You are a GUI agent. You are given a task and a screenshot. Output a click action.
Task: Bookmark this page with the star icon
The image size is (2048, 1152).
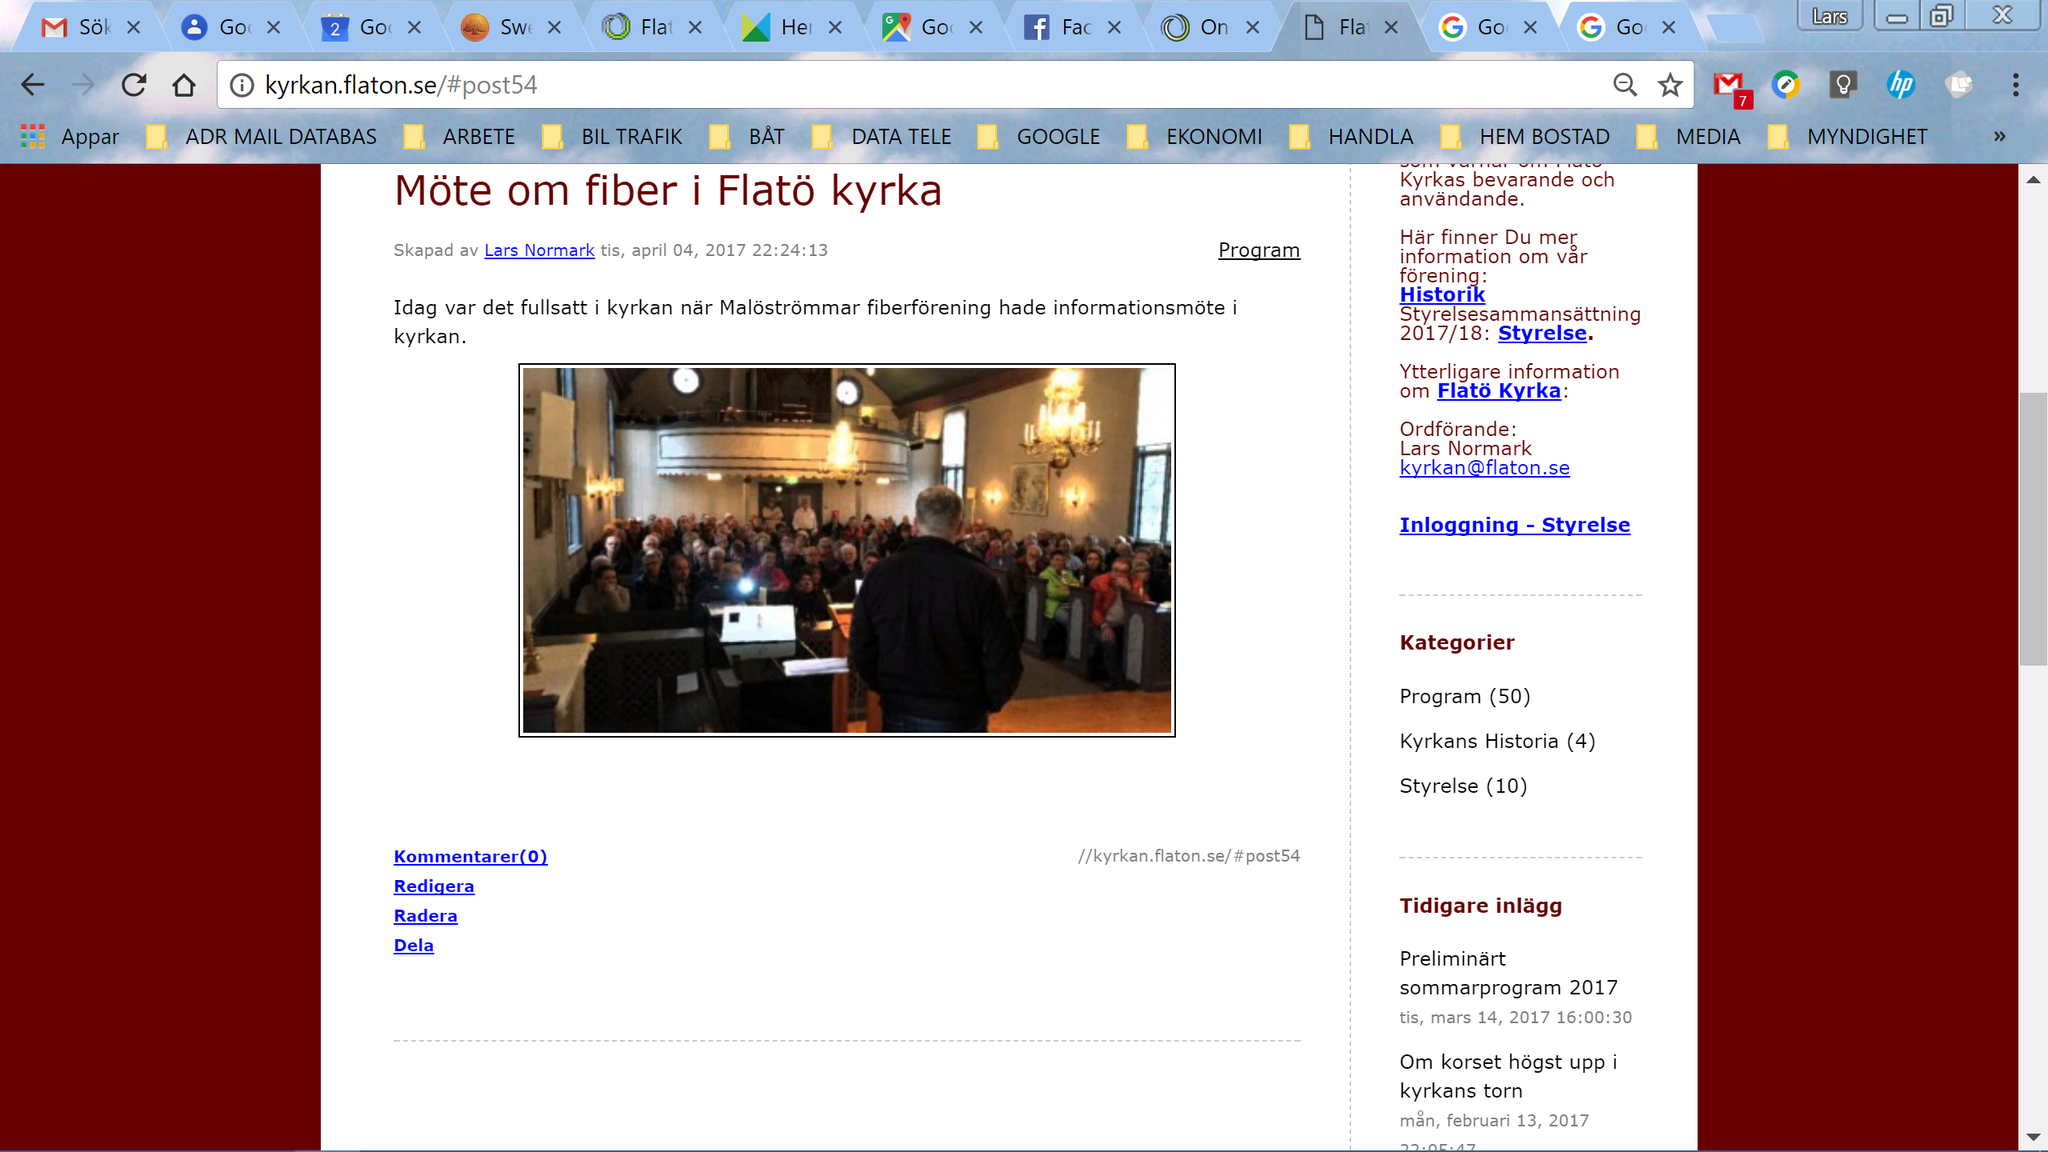1670,85
